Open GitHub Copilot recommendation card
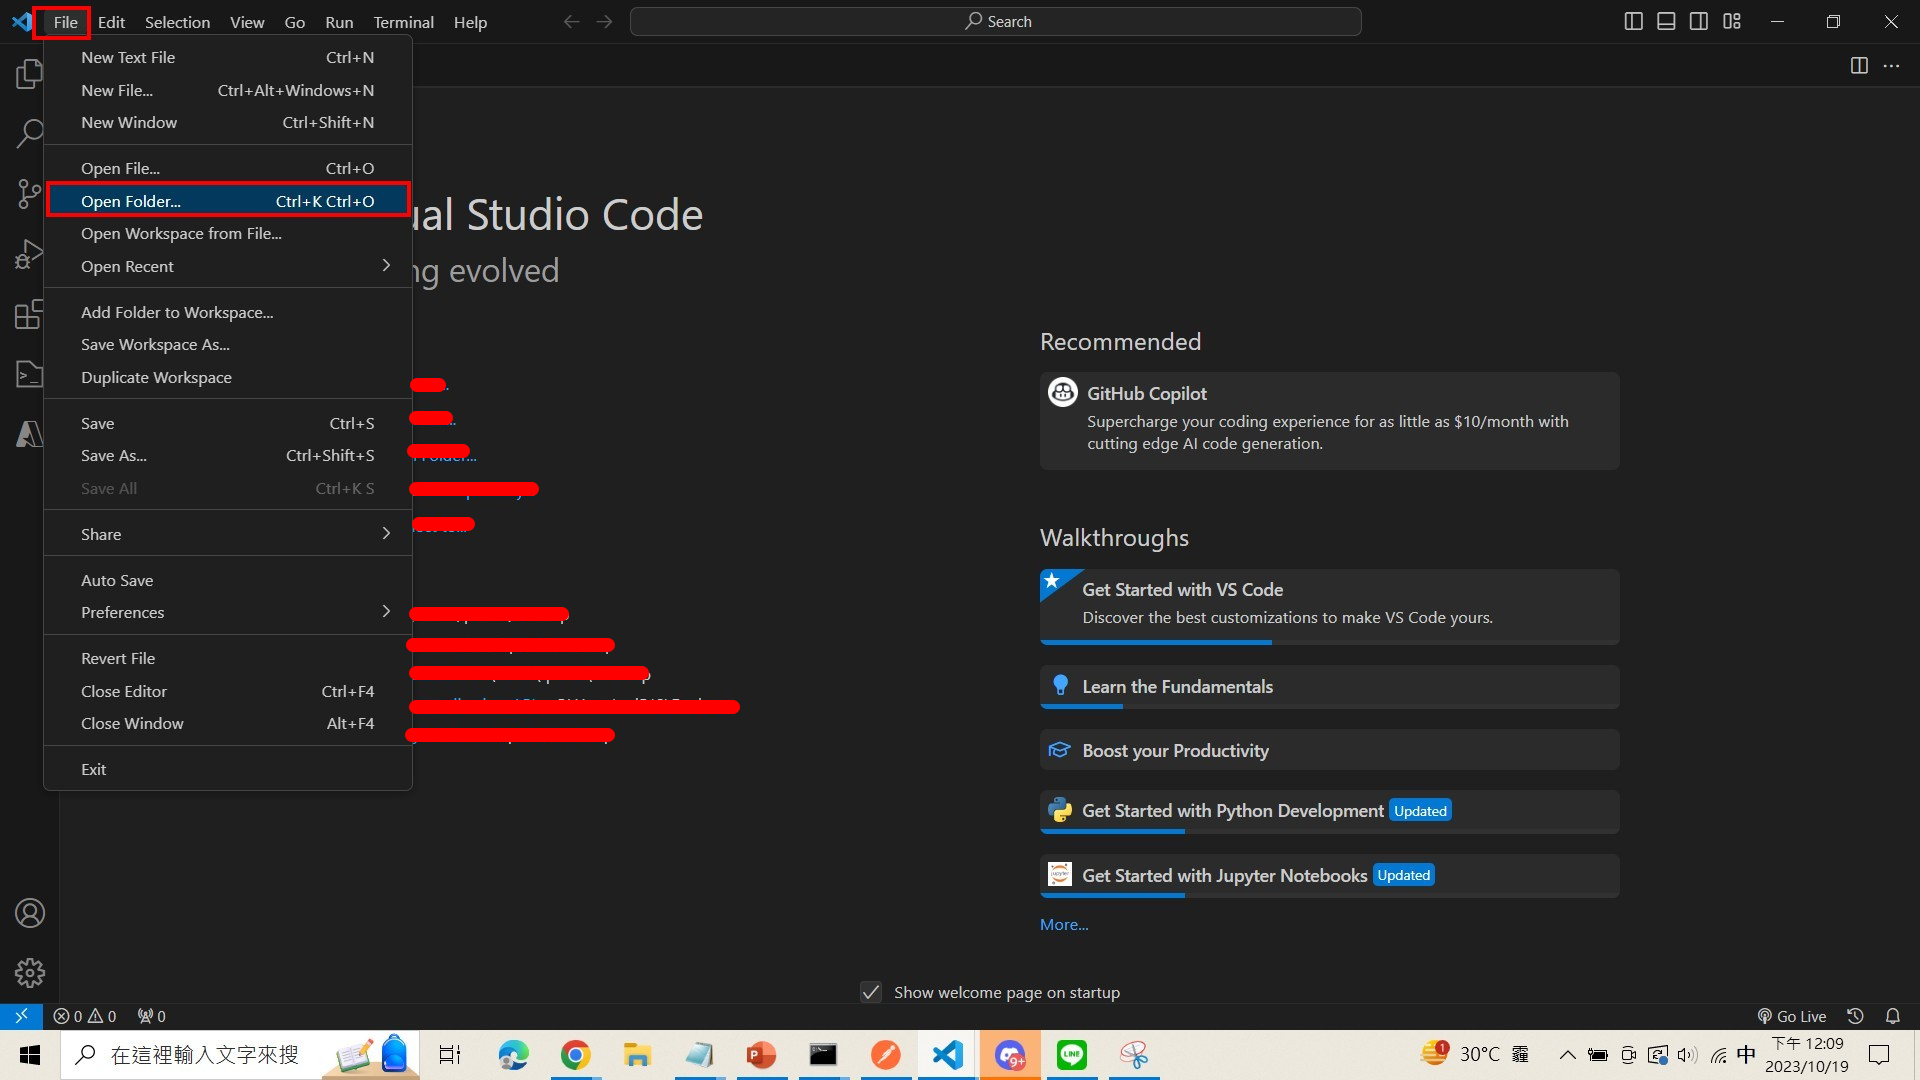Image resolution: width=1920 pixels, height=1080 pixels. coord(1329,420)
